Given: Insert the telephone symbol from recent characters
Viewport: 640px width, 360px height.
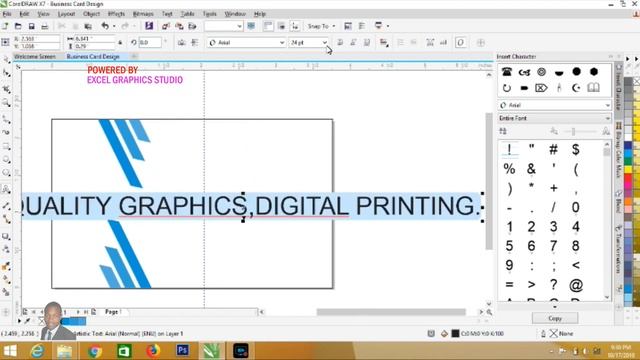Looking at the screenshot, I should click(x=507, y=72).
